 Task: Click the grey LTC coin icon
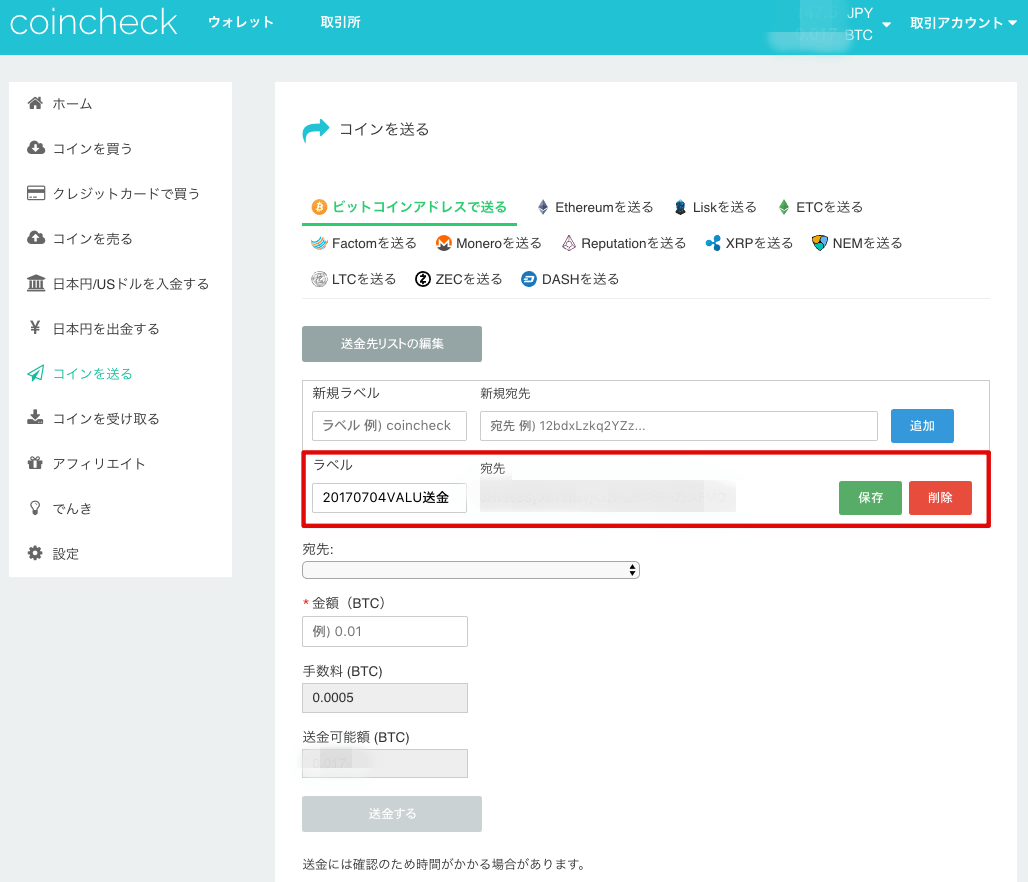point(319,279)
